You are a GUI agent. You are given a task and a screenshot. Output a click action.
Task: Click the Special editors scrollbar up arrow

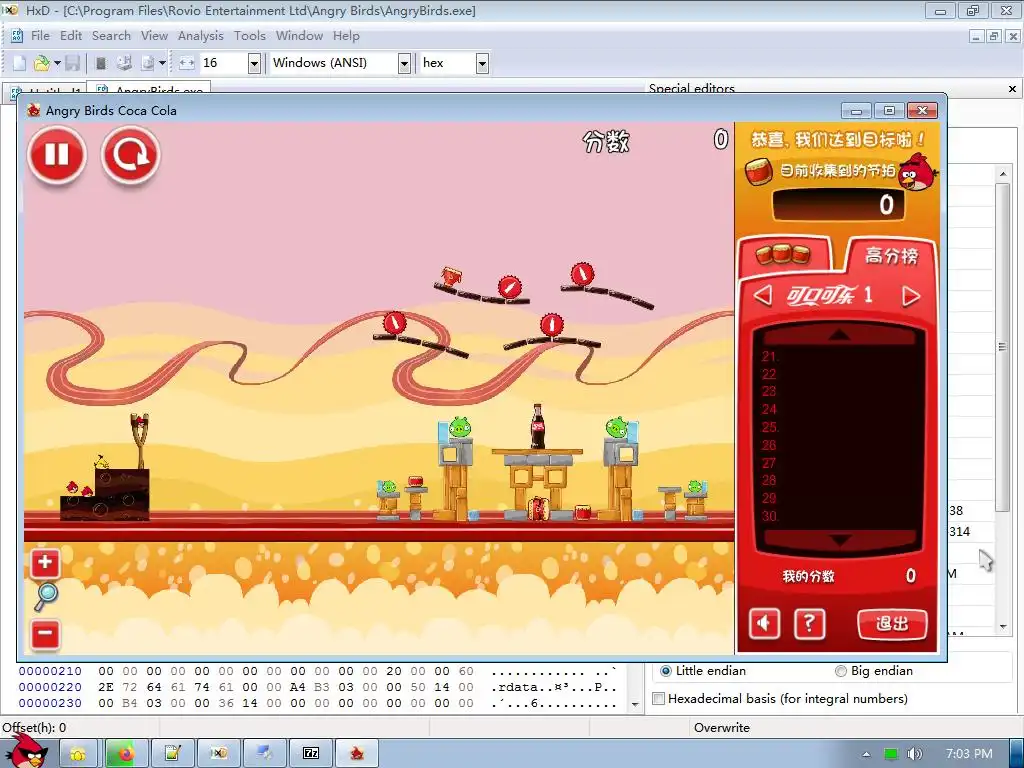coord(1002,174)
